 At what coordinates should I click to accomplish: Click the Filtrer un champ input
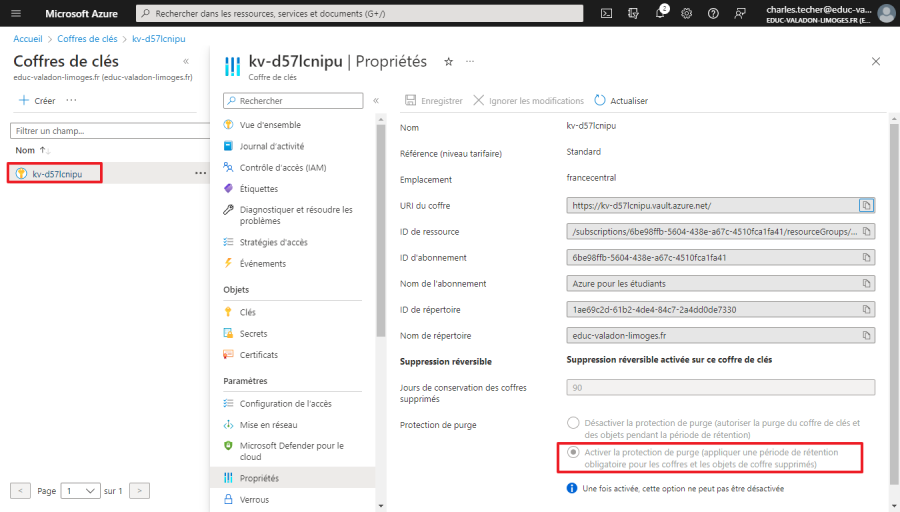click(109, 131)
